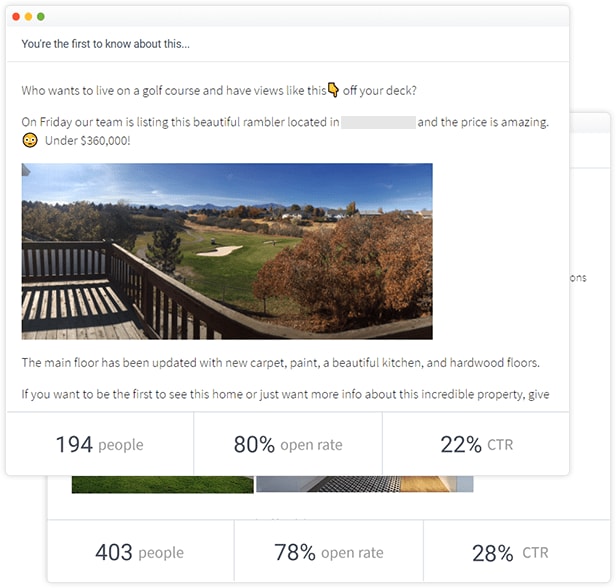Click the pointing-down hand emoji
Screen dimensions: 616x588
[x=333, y=90]
